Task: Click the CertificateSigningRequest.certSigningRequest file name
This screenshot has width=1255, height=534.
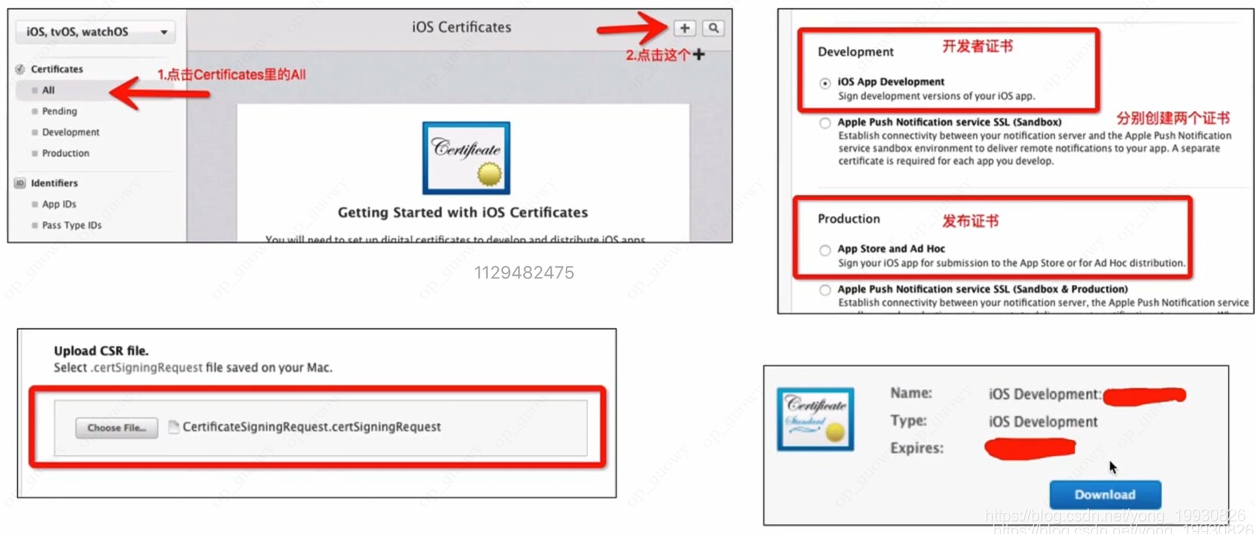Action: point(311,427)
